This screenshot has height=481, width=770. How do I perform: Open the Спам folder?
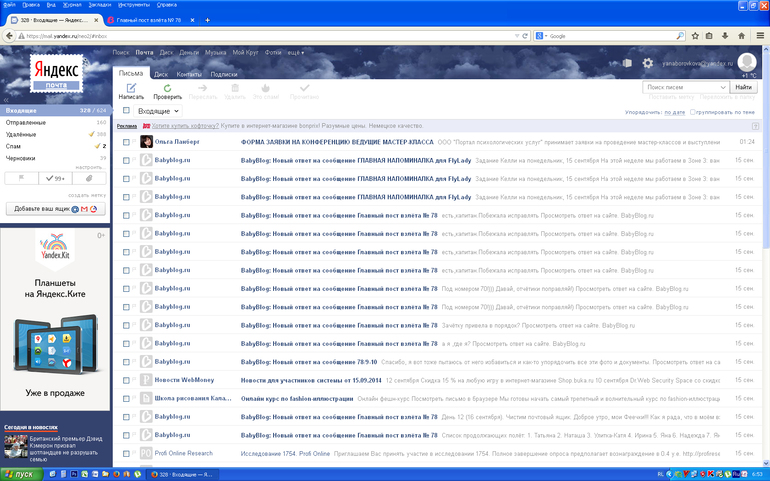(x=14, y=146)
